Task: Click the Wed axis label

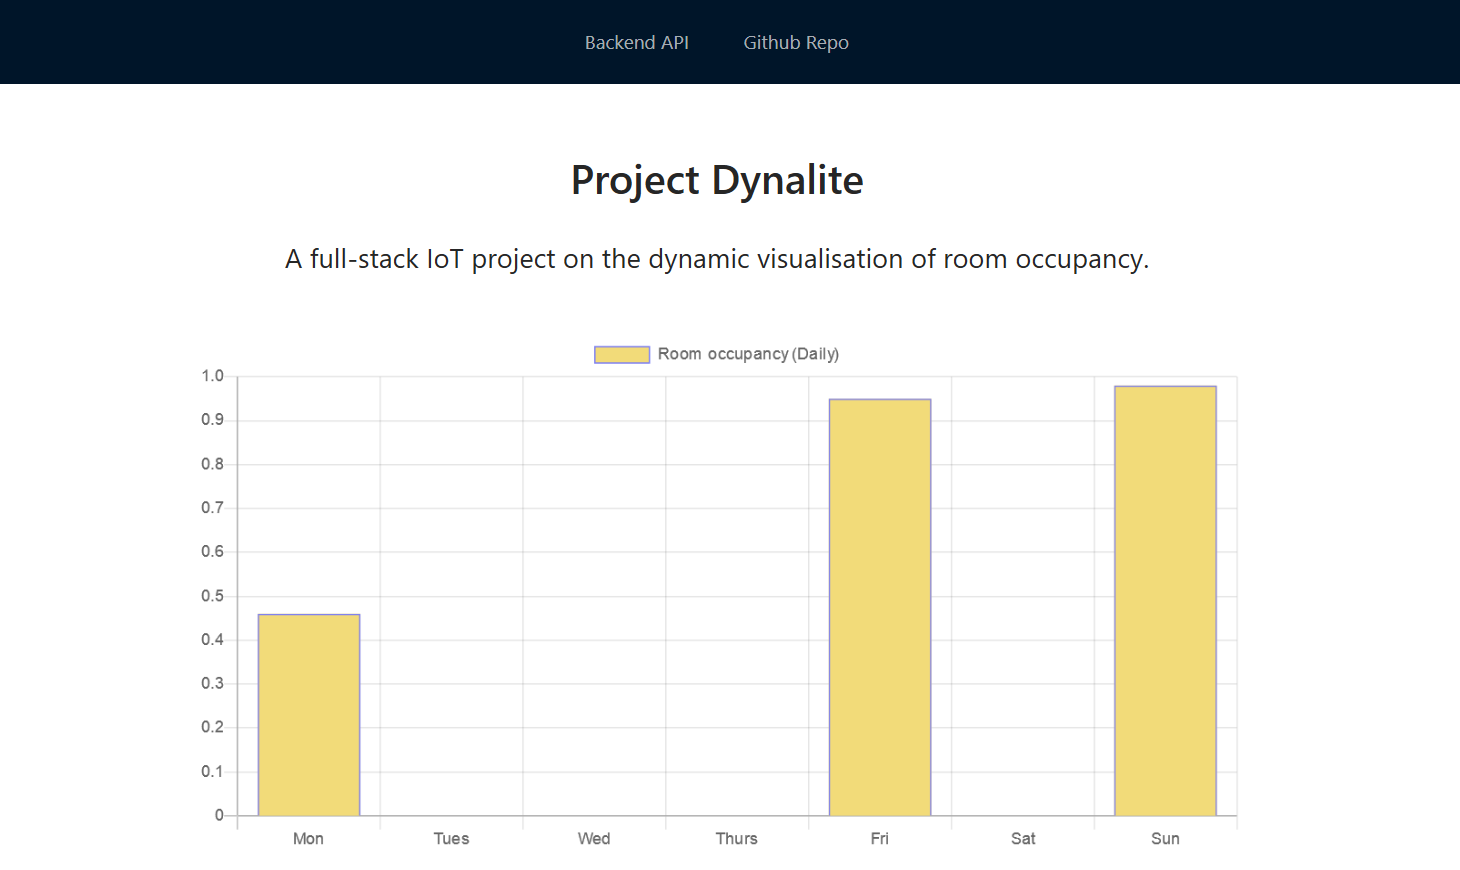Action: pos(594,838)
